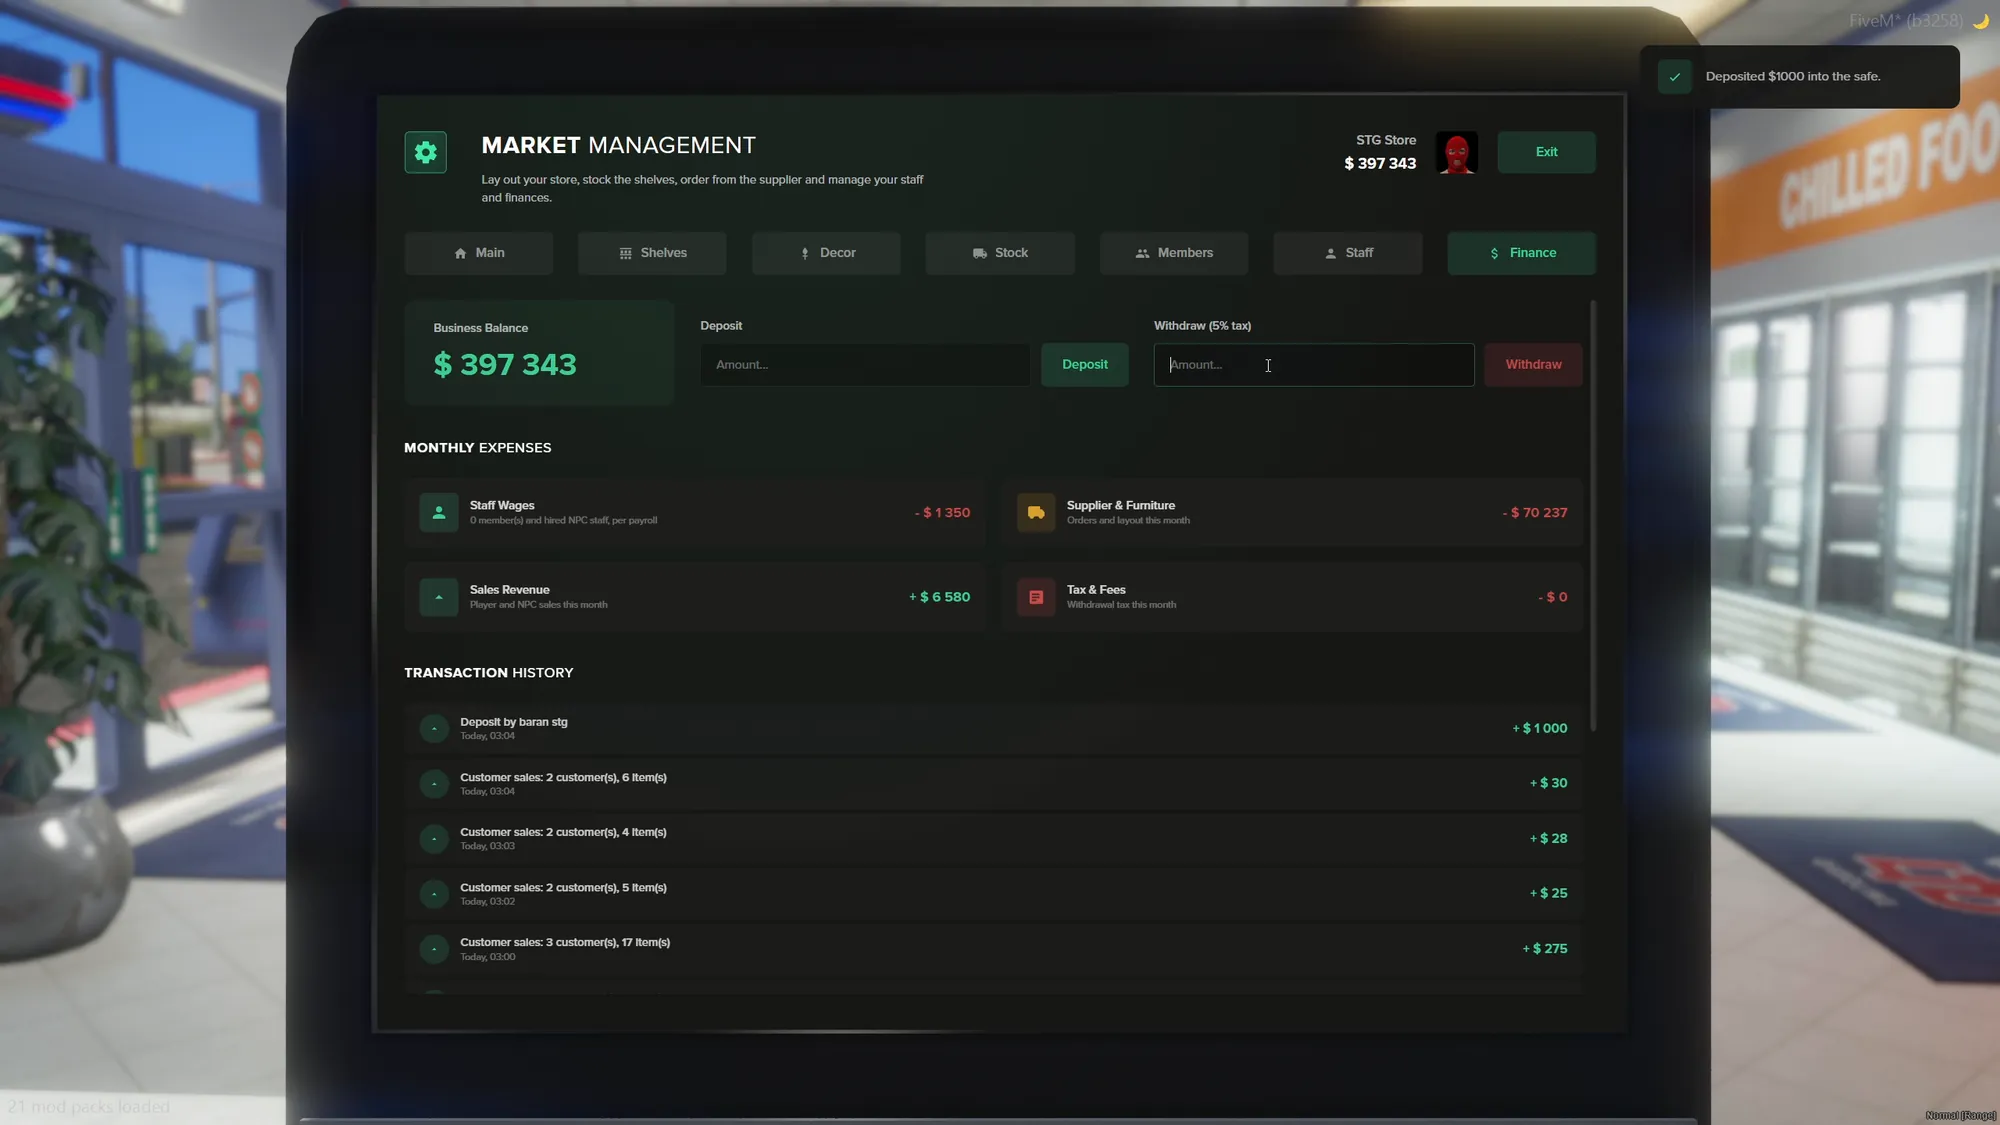Click the '- $ 0' tax amount
This screenshot has height=1125, width=2000.
click(x=1553, y=597)
